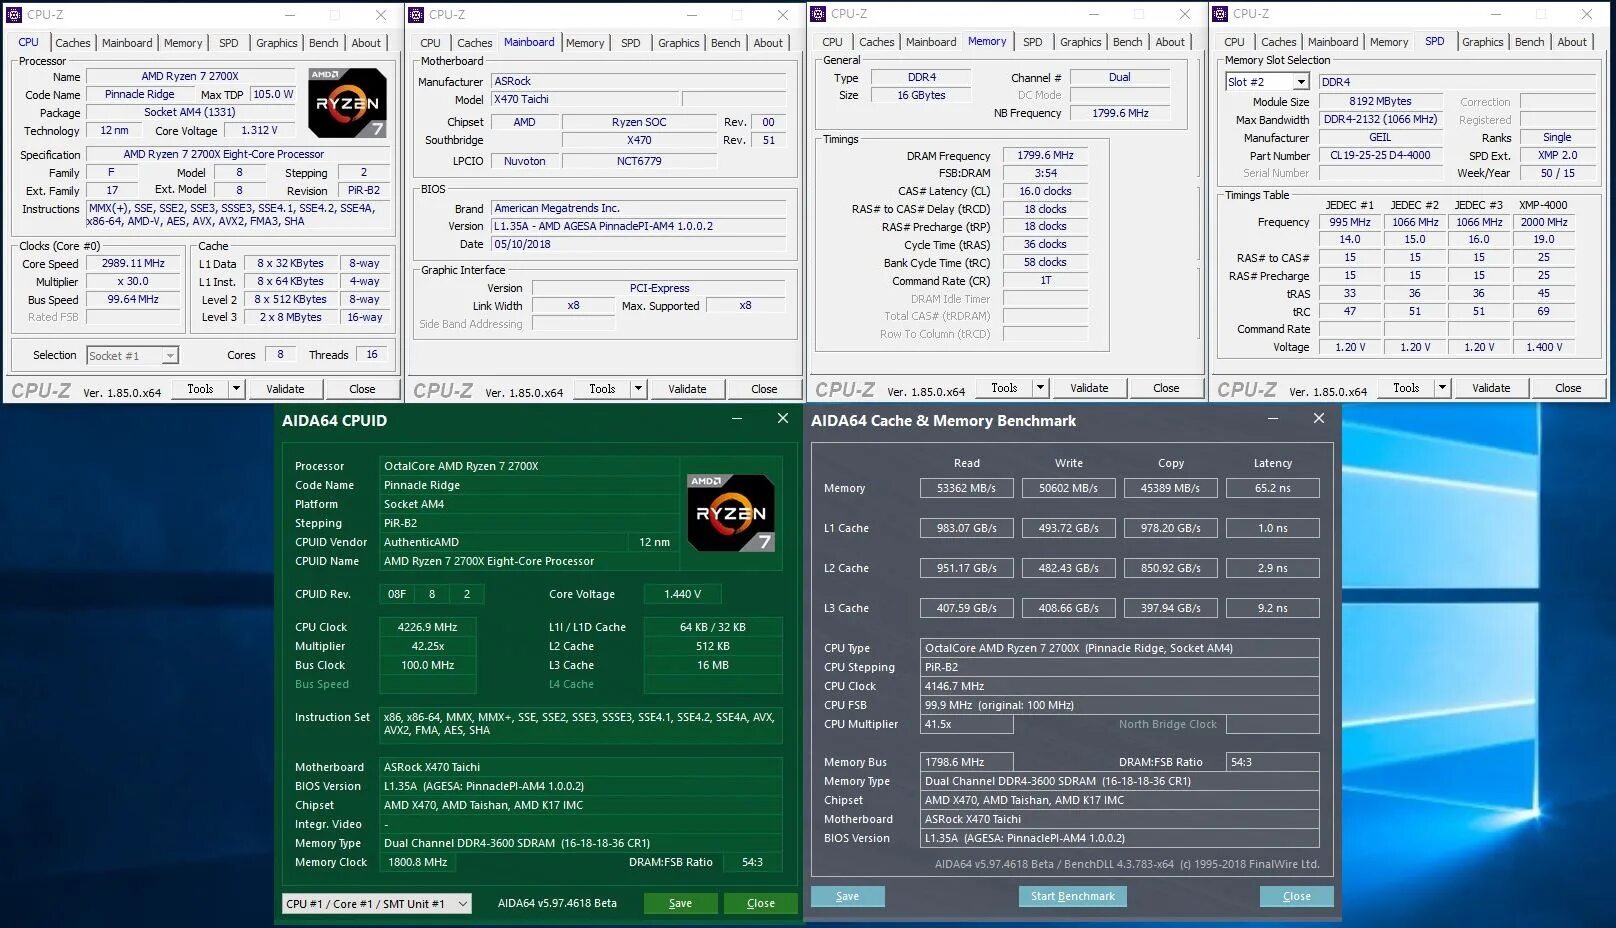Click the CPU-Z app icon in the CPU tab window's title bar
Viewport: 1616px width, 928px height.
[14, 15]
